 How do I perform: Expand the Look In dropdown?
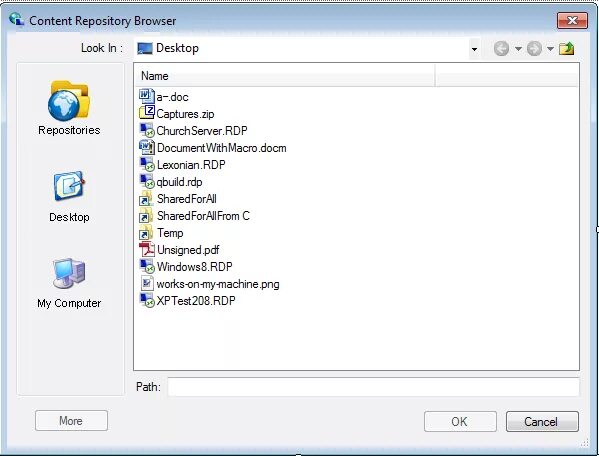pyautogui.click(x=474, y=49)
